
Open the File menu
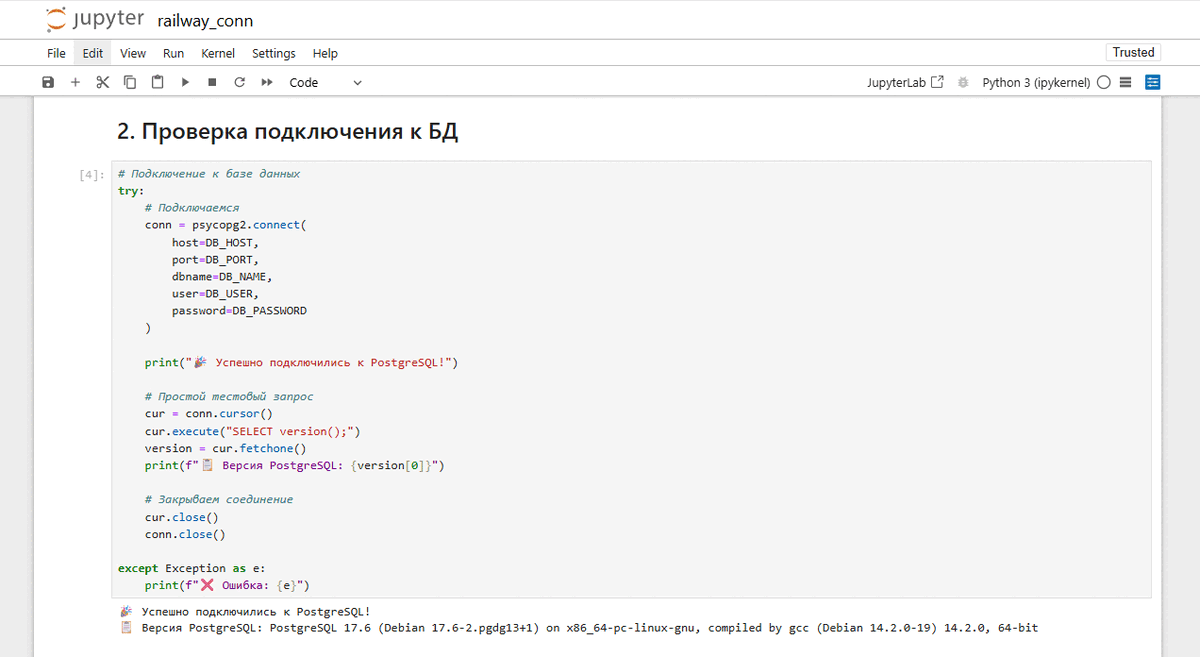click(x=56, y=53)
